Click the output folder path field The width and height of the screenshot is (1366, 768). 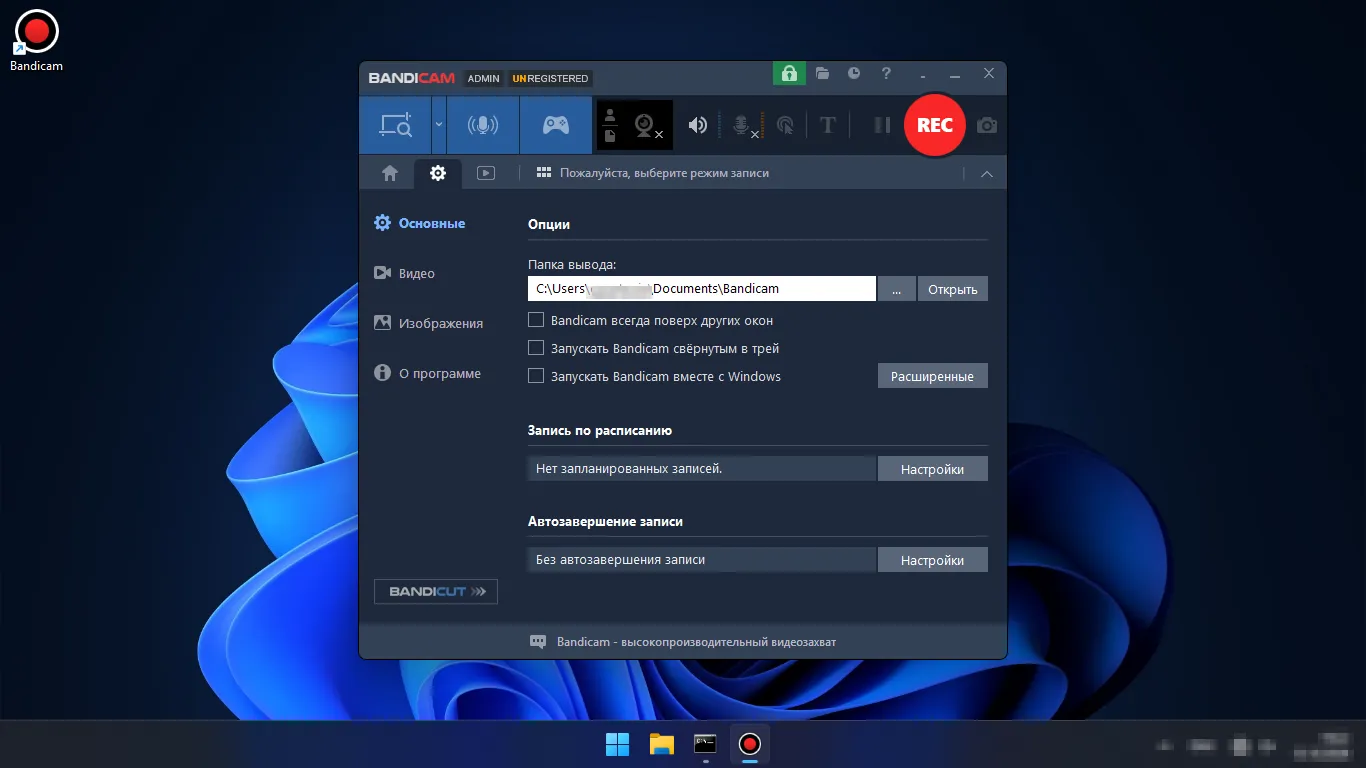pyautogui.click(x=702, y=289)
